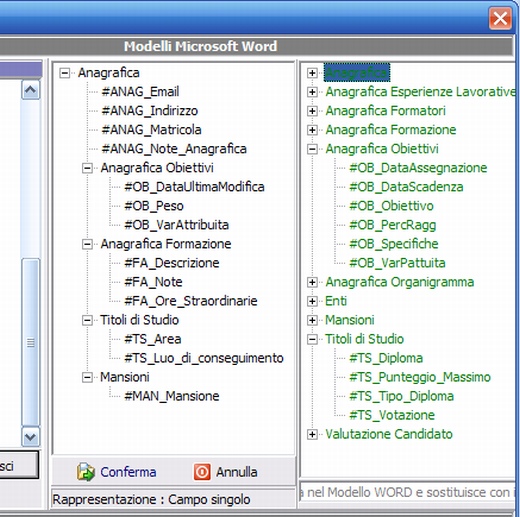Click the scrollbar up arrow
The height and width of the screenshot is (517, 520).
[x=31, y=89]
